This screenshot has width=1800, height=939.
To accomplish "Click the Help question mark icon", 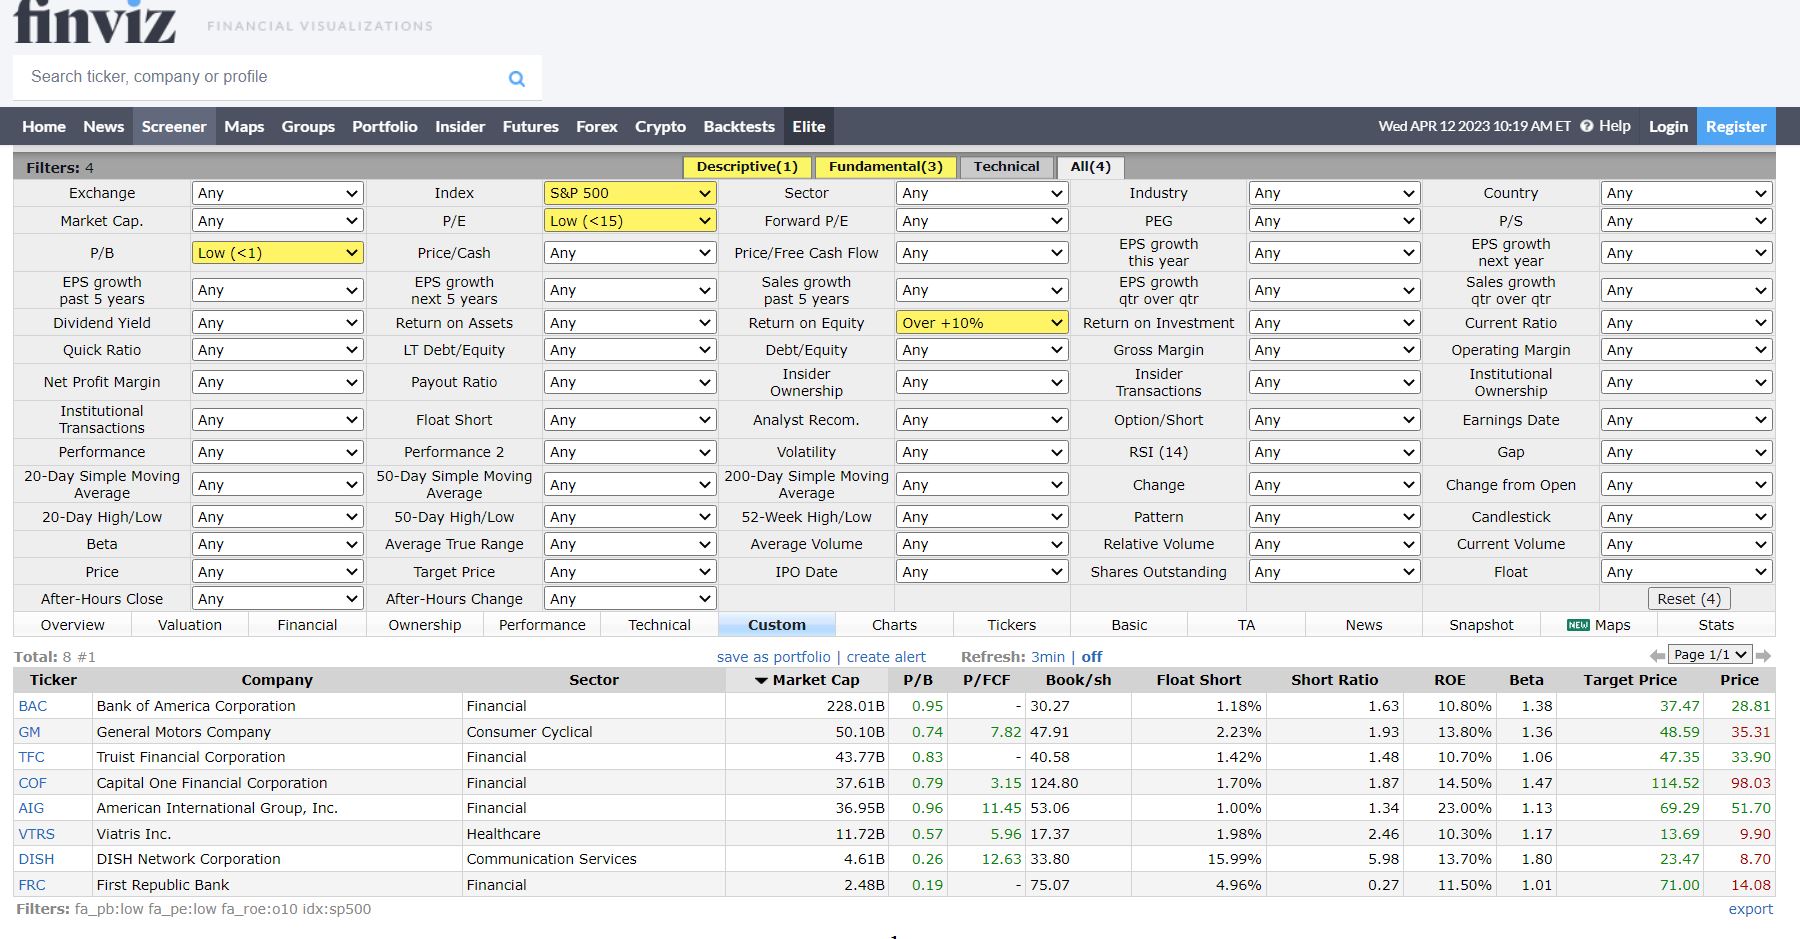I will click(1586, 126).
